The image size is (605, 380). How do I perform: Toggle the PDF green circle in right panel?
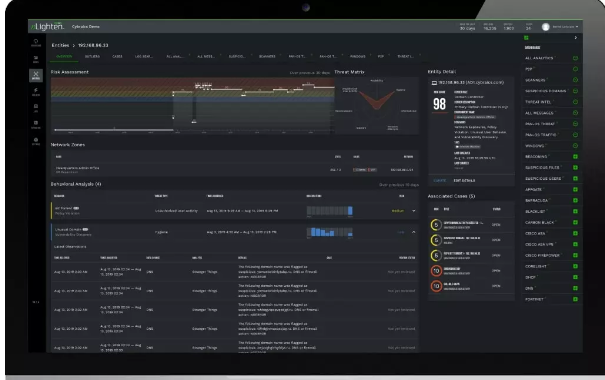pos(575,69)
